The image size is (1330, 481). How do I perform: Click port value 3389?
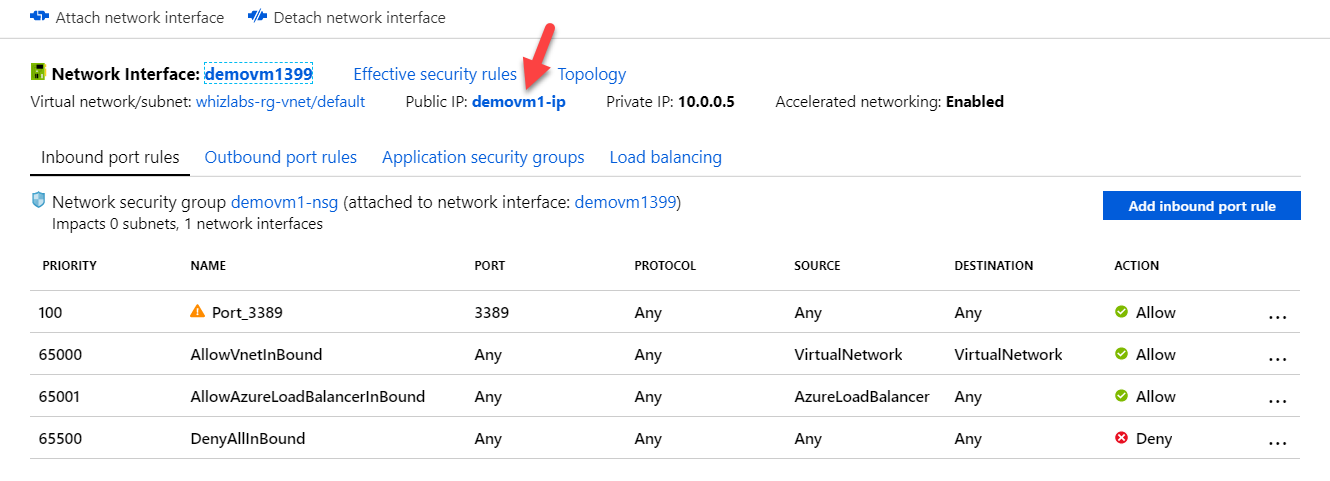[x=492, y=312]
